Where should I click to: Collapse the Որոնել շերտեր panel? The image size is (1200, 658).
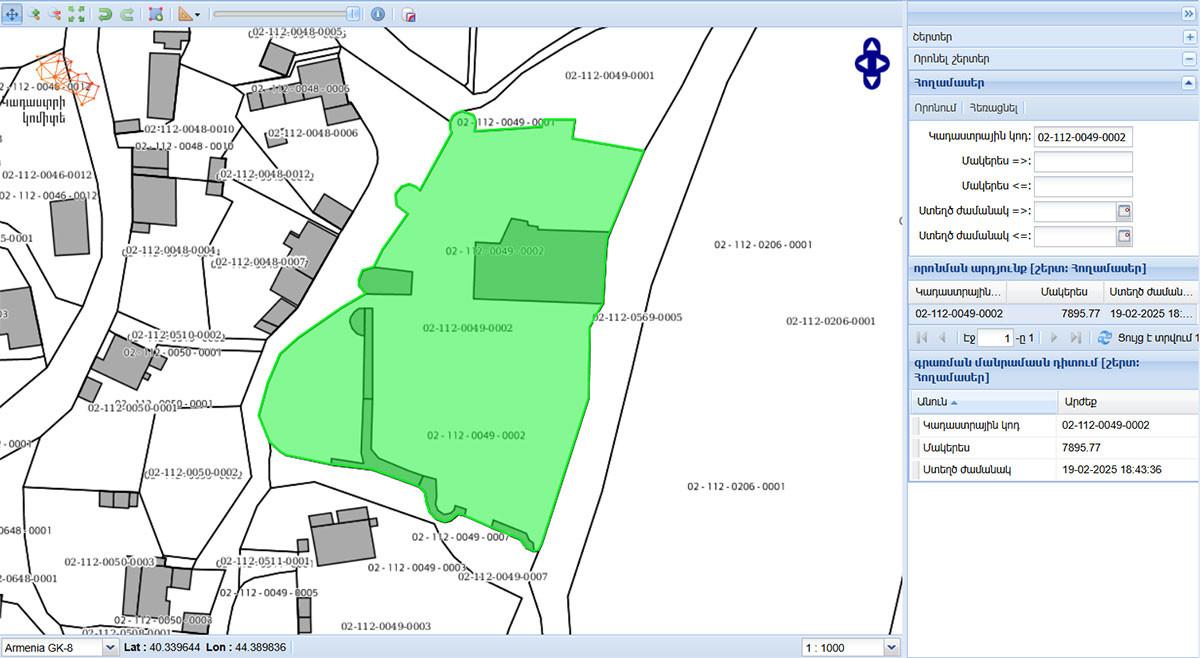point(1189,59)
